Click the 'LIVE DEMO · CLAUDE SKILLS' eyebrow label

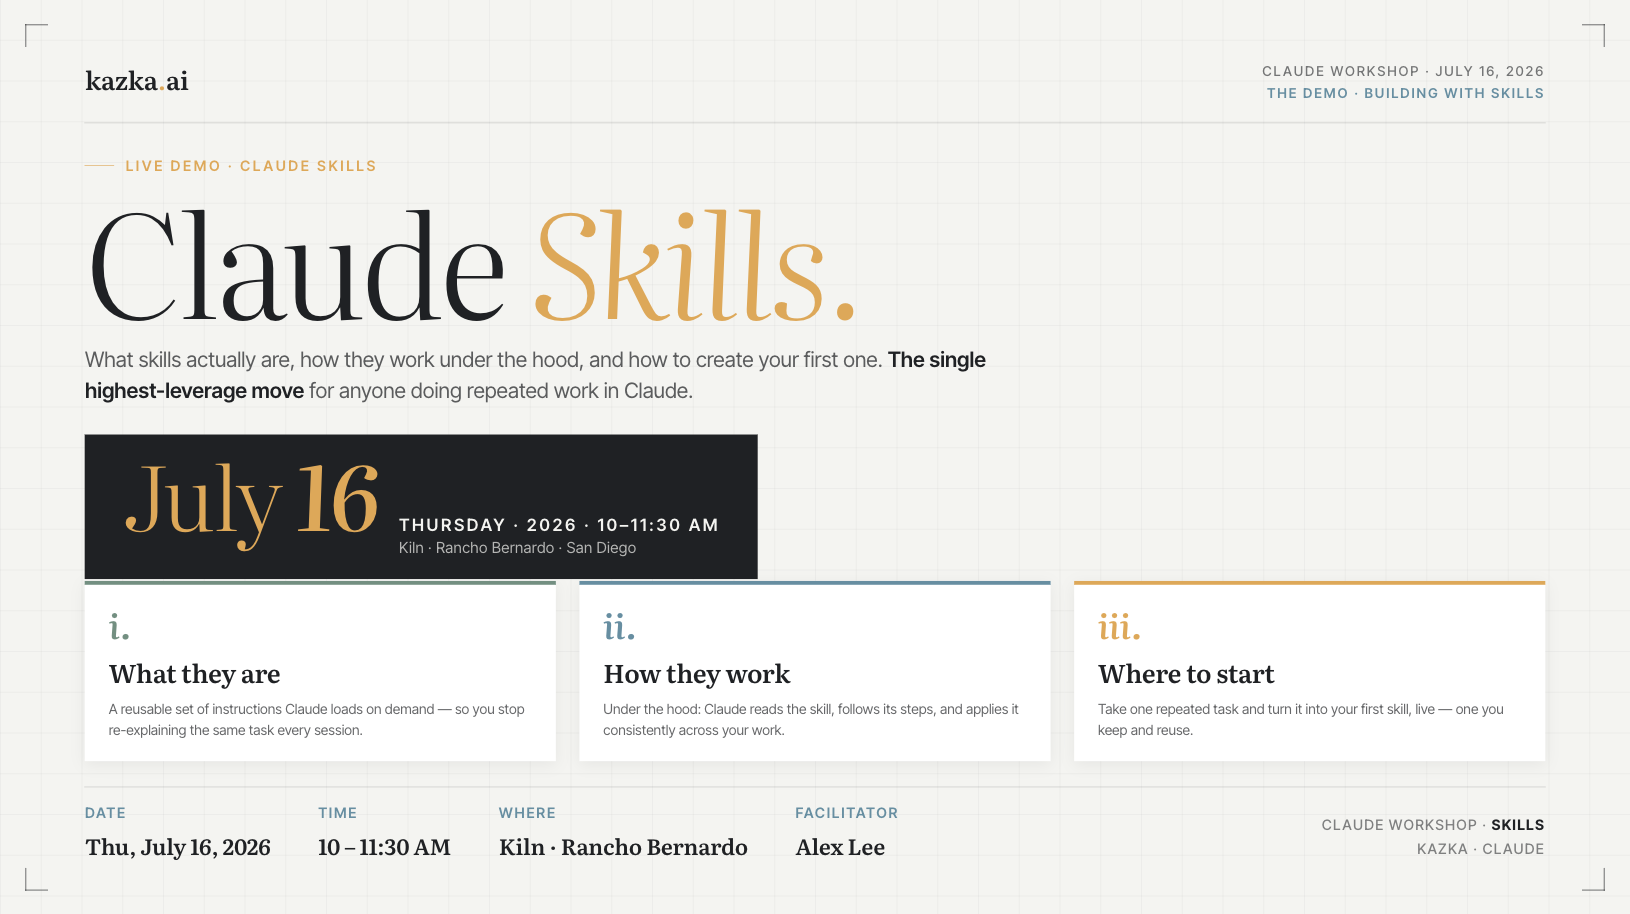click(x=250, y=166)
